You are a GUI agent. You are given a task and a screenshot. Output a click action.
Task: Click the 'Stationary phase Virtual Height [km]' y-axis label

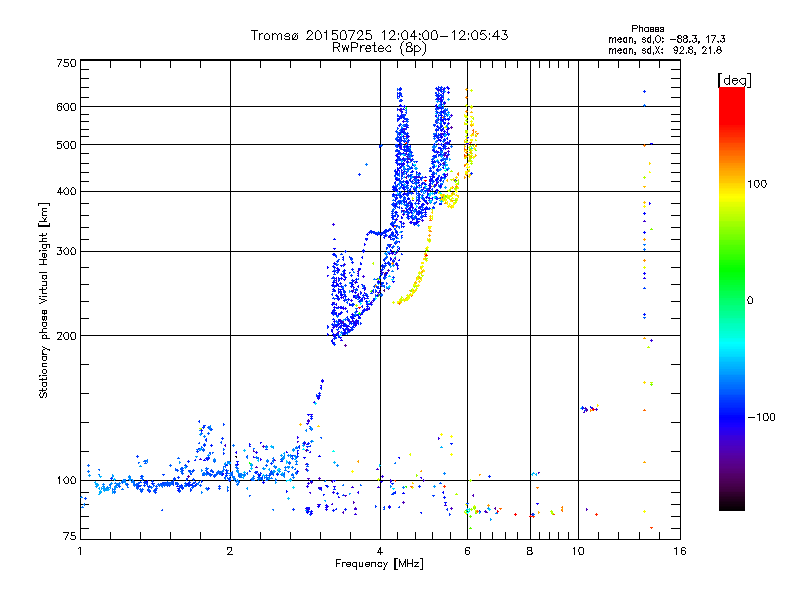pyautogui.click(x=44, y=301)
